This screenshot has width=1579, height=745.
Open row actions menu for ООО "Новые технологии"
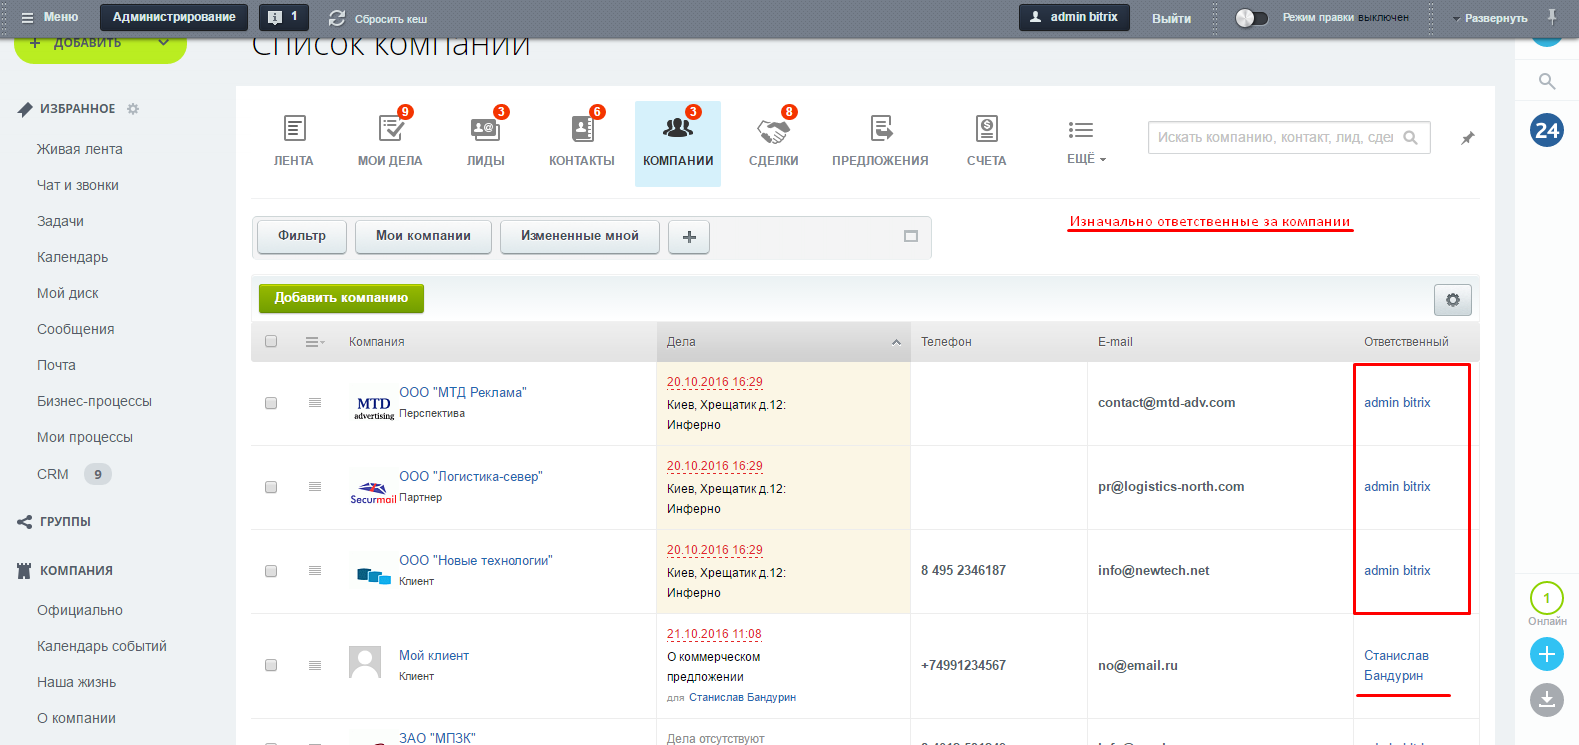(x=315, y=571)
